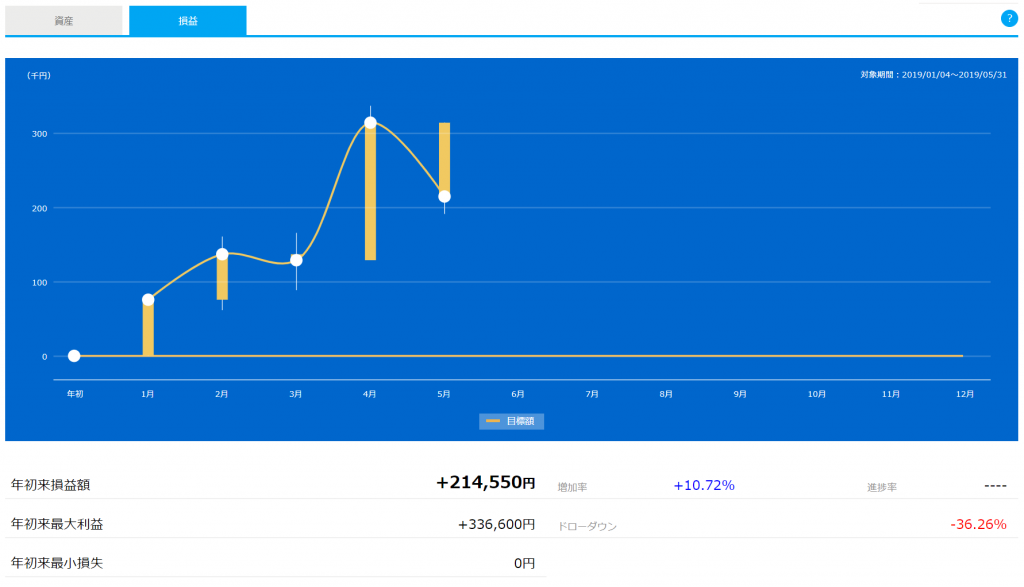Click the 12月 axis label
1024x587 pixels.
965,394
